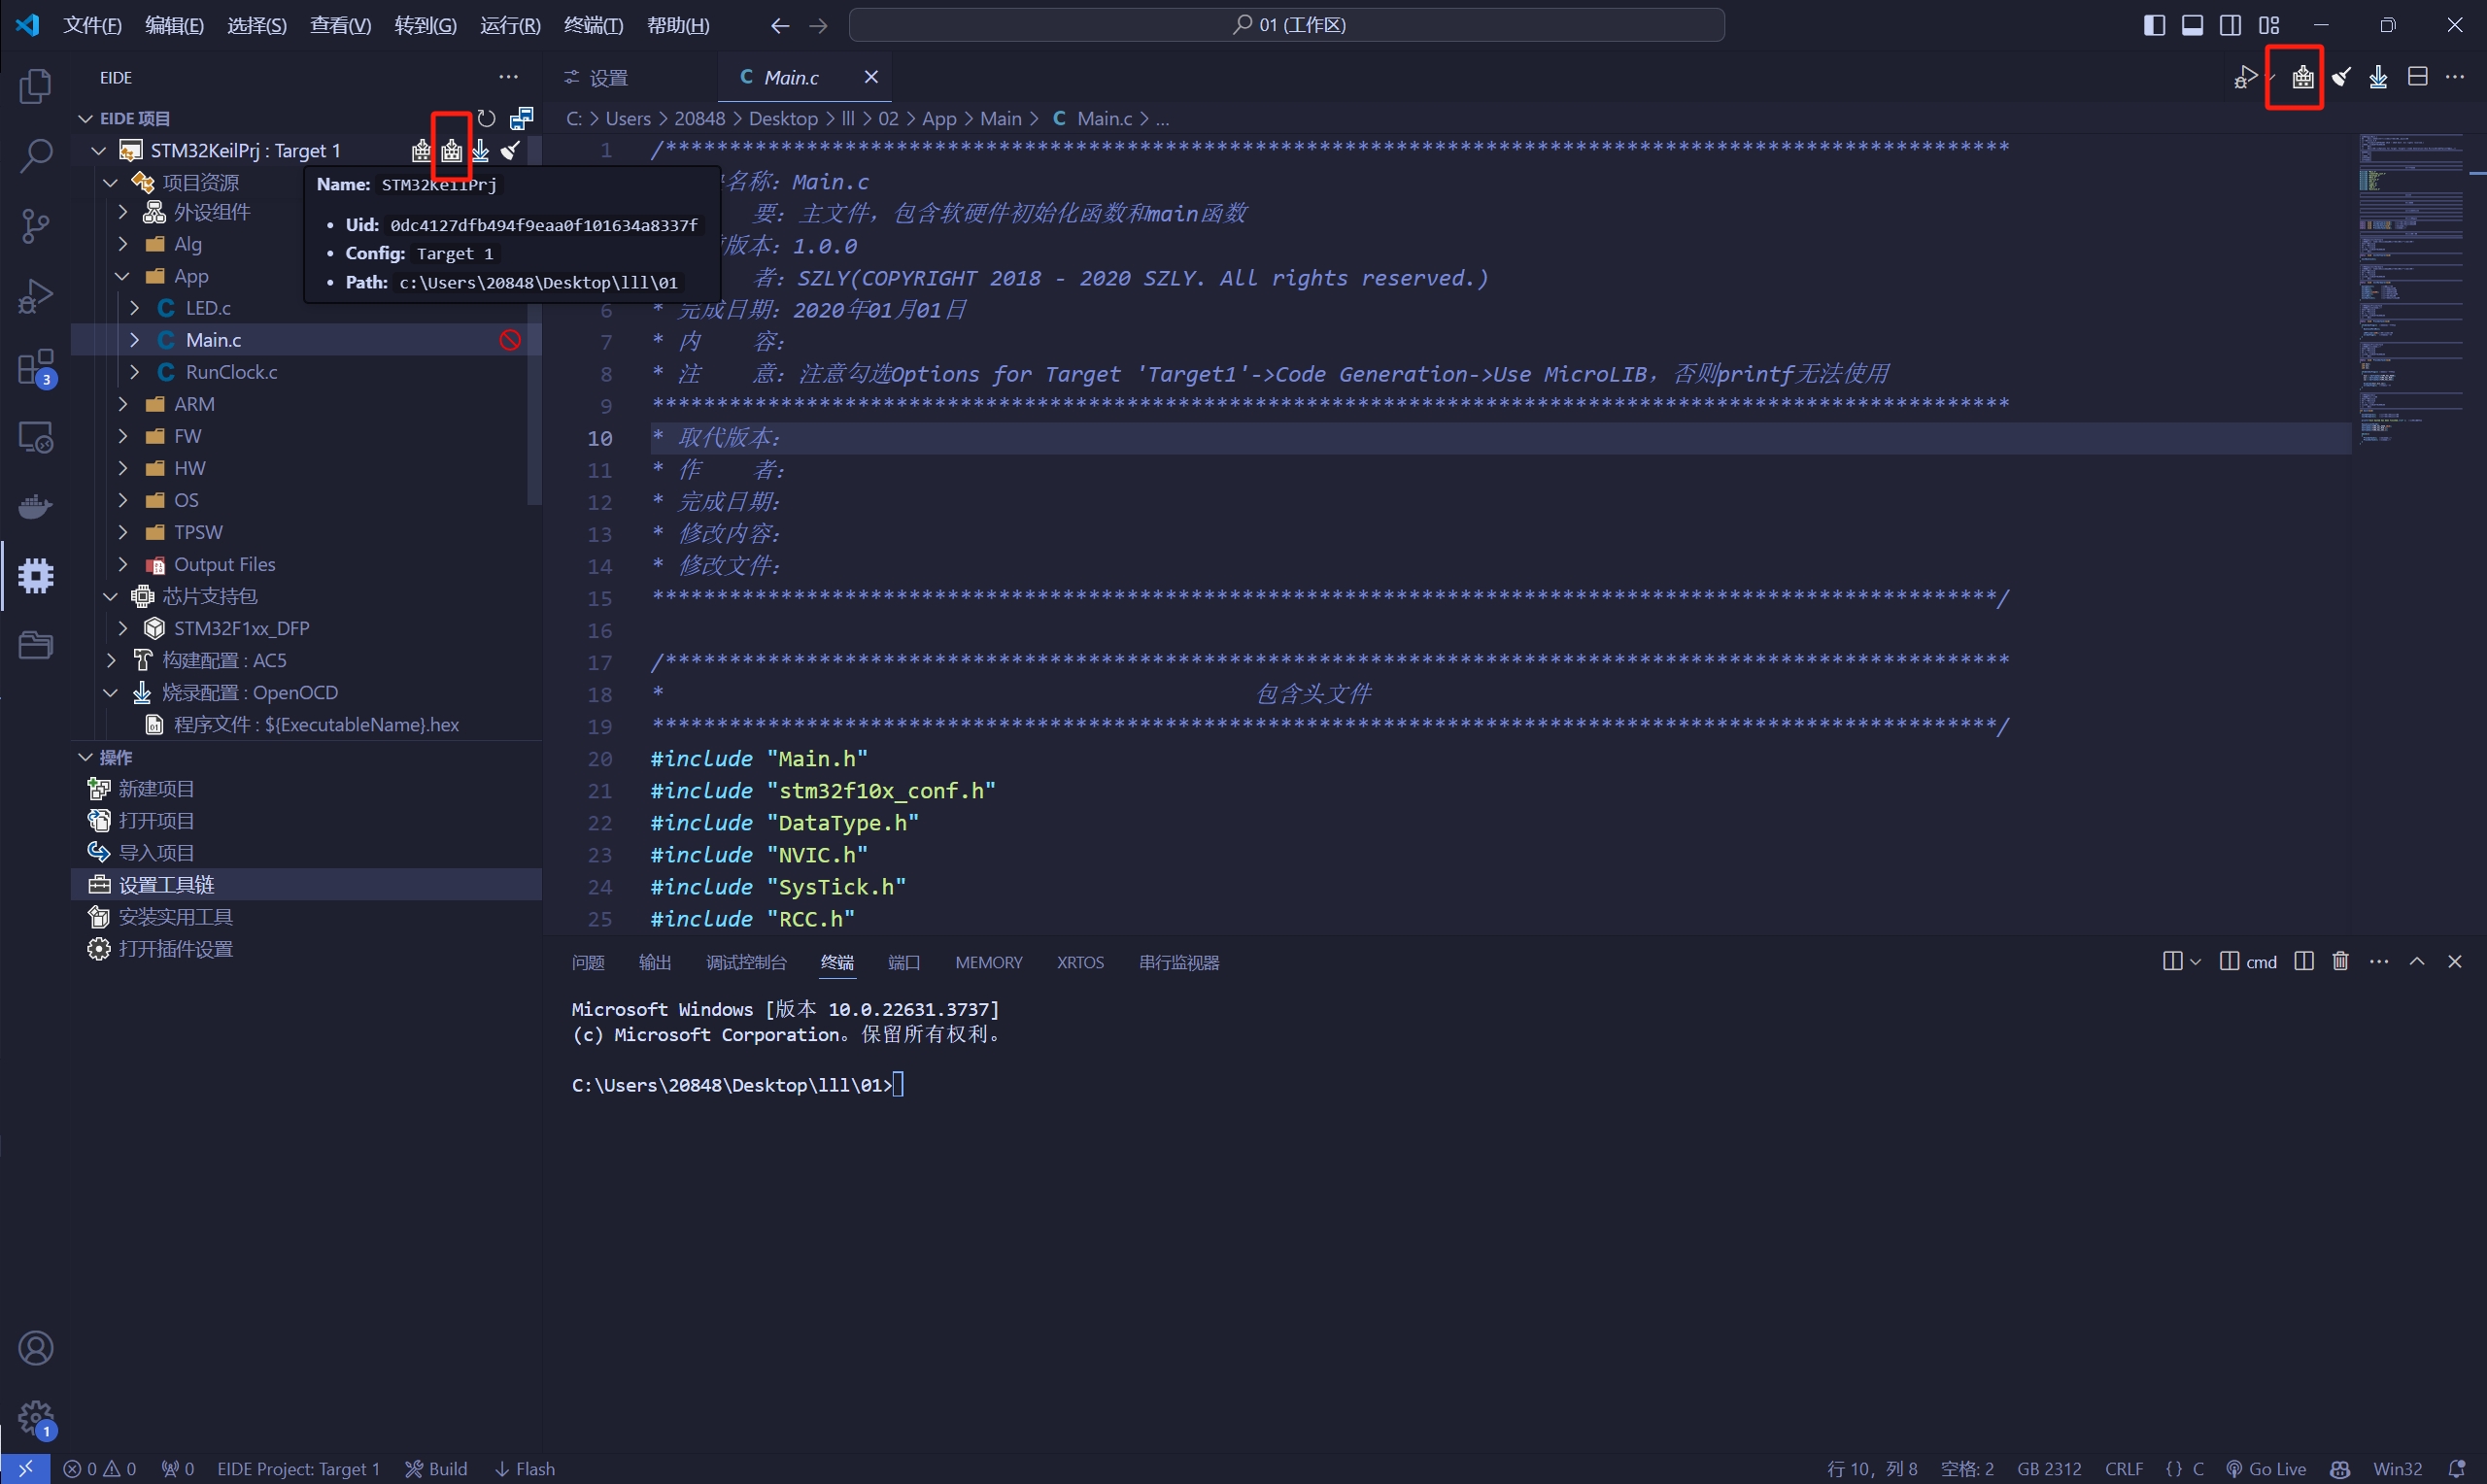This screenshot has width=2487, height=1484.
Task: Click the 01 (工作区) command center search box
Action: point(1287,25)
